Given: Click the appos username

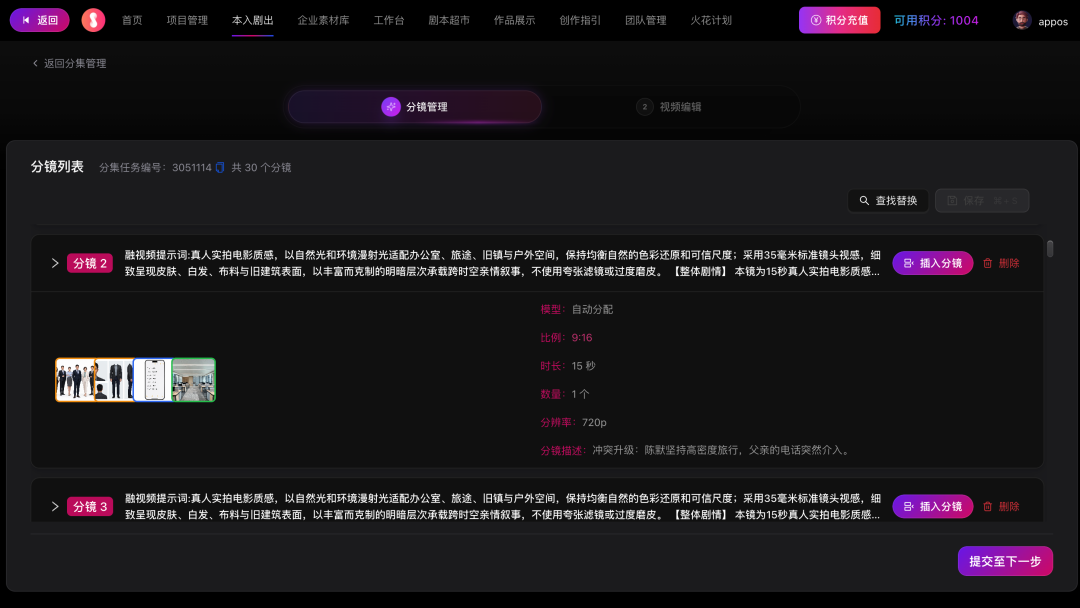Looking at the screenshot, I should (x=1052, y=21).
